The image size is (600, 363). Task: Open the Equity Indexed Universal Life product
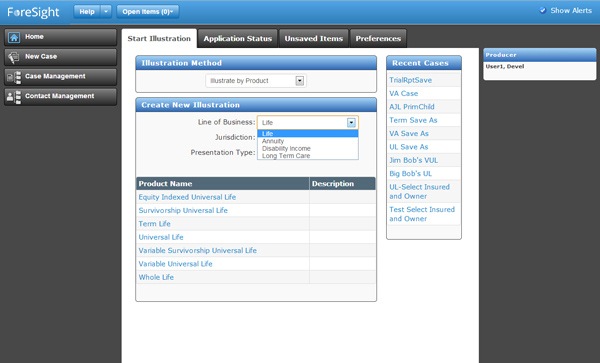click(187, 197)
